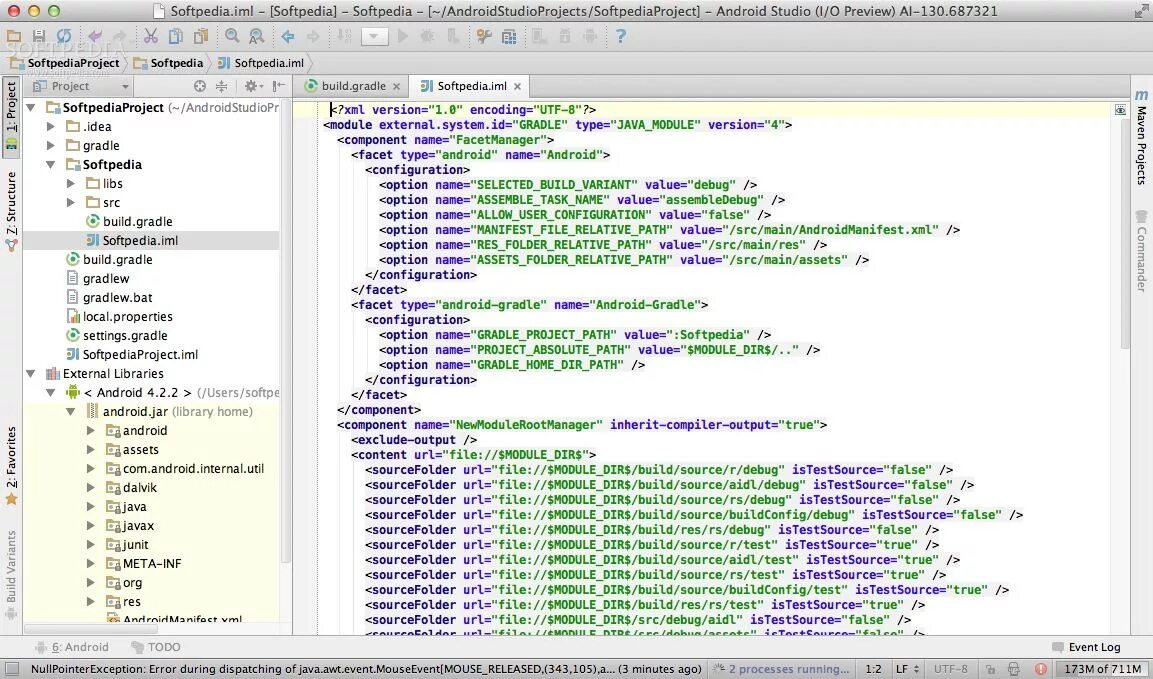Select settings.gradle file

tap(116, 335)
